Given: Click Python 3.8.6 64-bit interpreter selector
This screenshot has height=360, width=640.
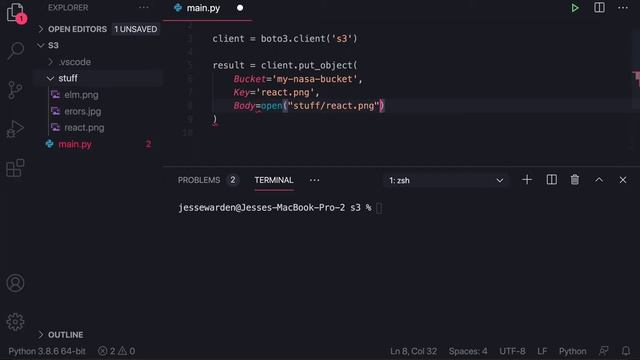Looking at the screenshot, I should pyautogui.click(x=47, y=351).
